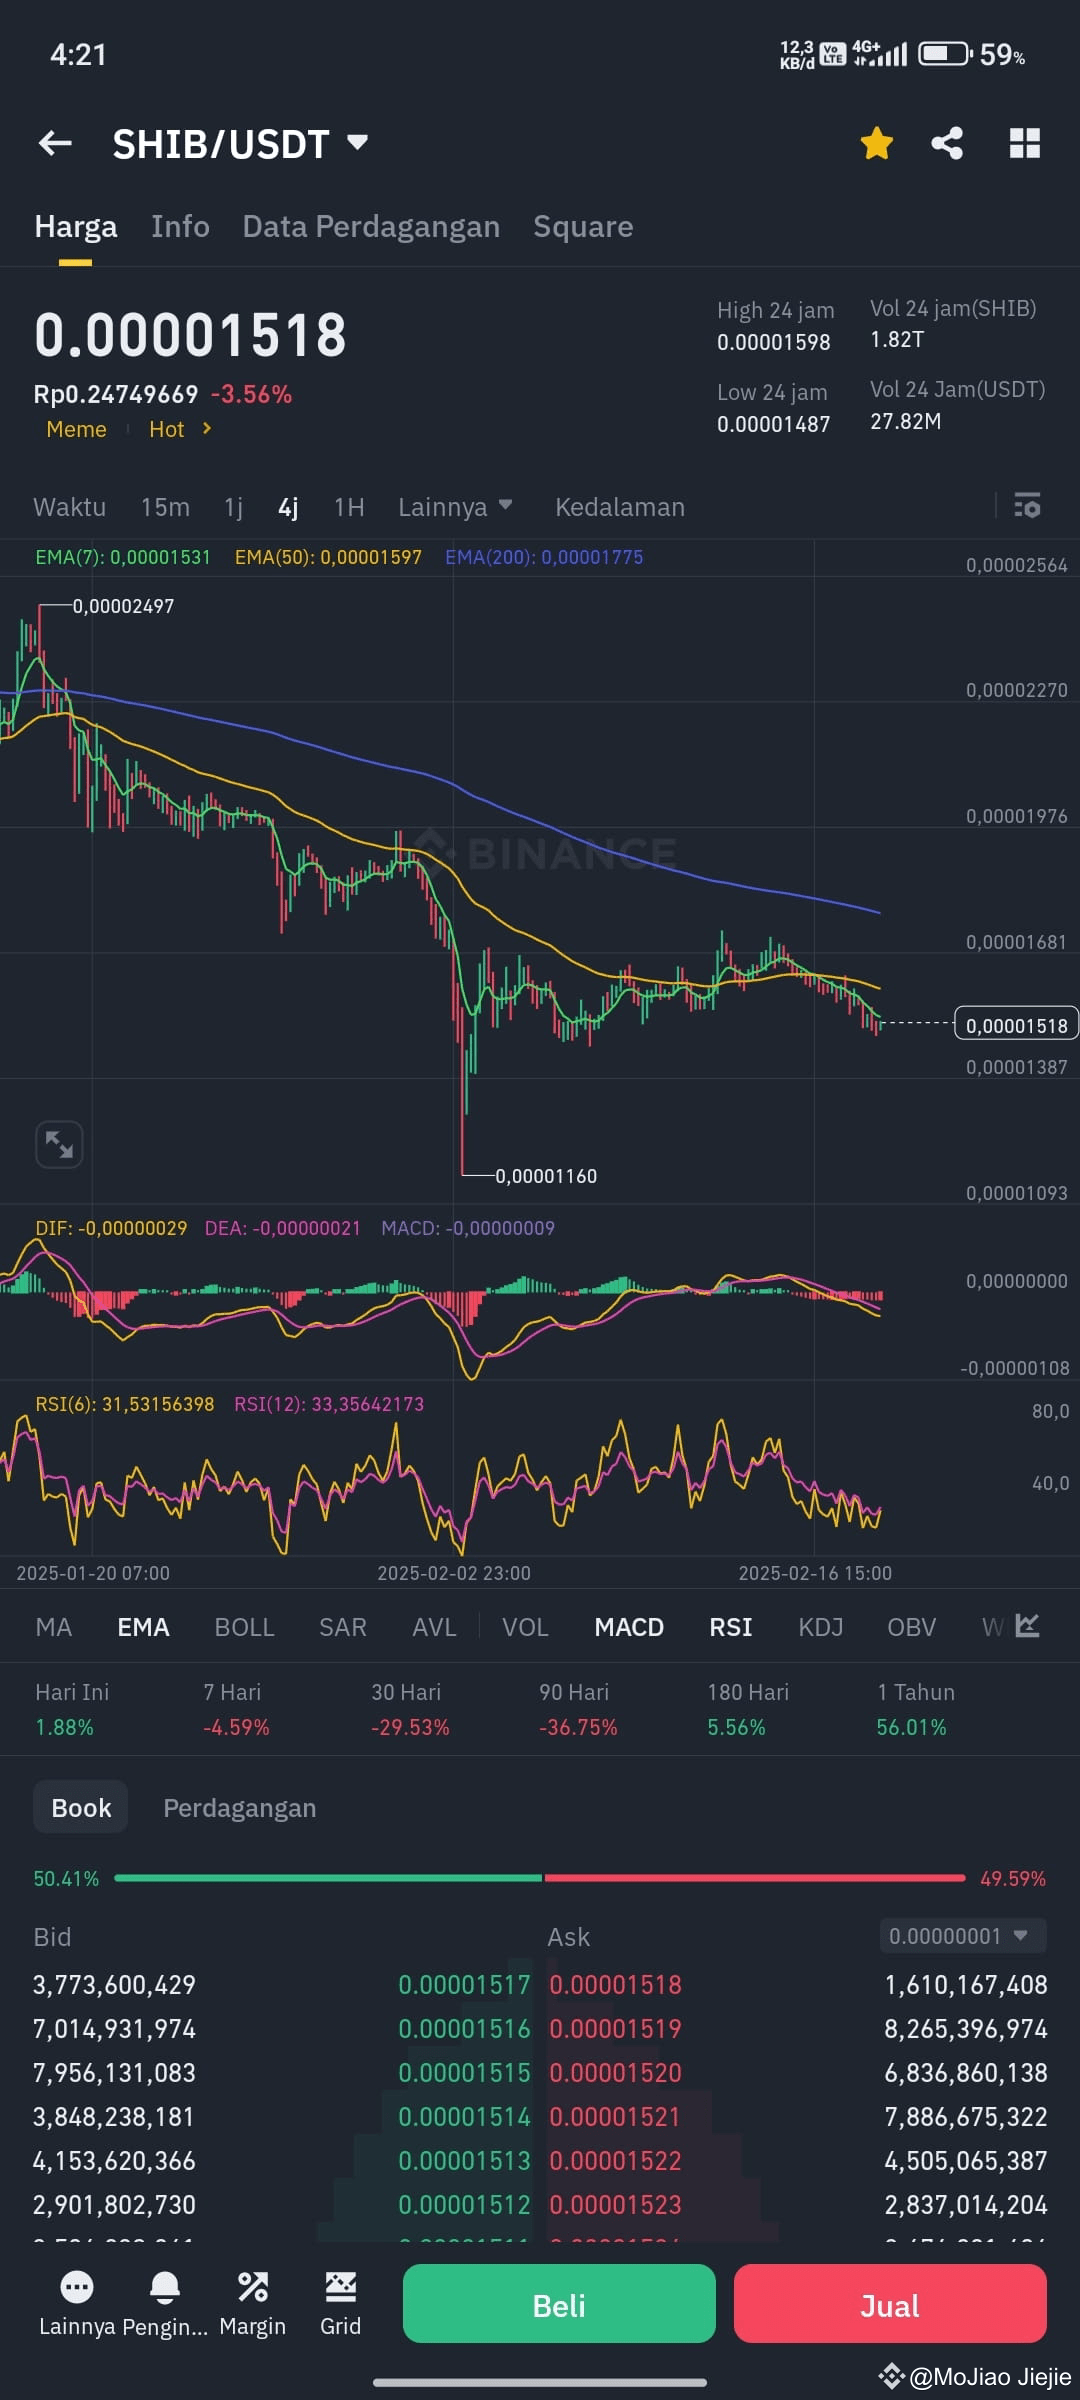1080x2400 pixels.
Task: Open the four-square grid layout icon
Action: [1025, 143]
